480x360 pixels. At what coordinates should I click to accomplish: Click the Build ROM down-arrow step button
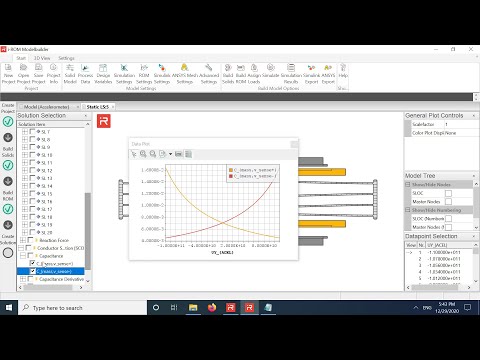tap(8, 181)
